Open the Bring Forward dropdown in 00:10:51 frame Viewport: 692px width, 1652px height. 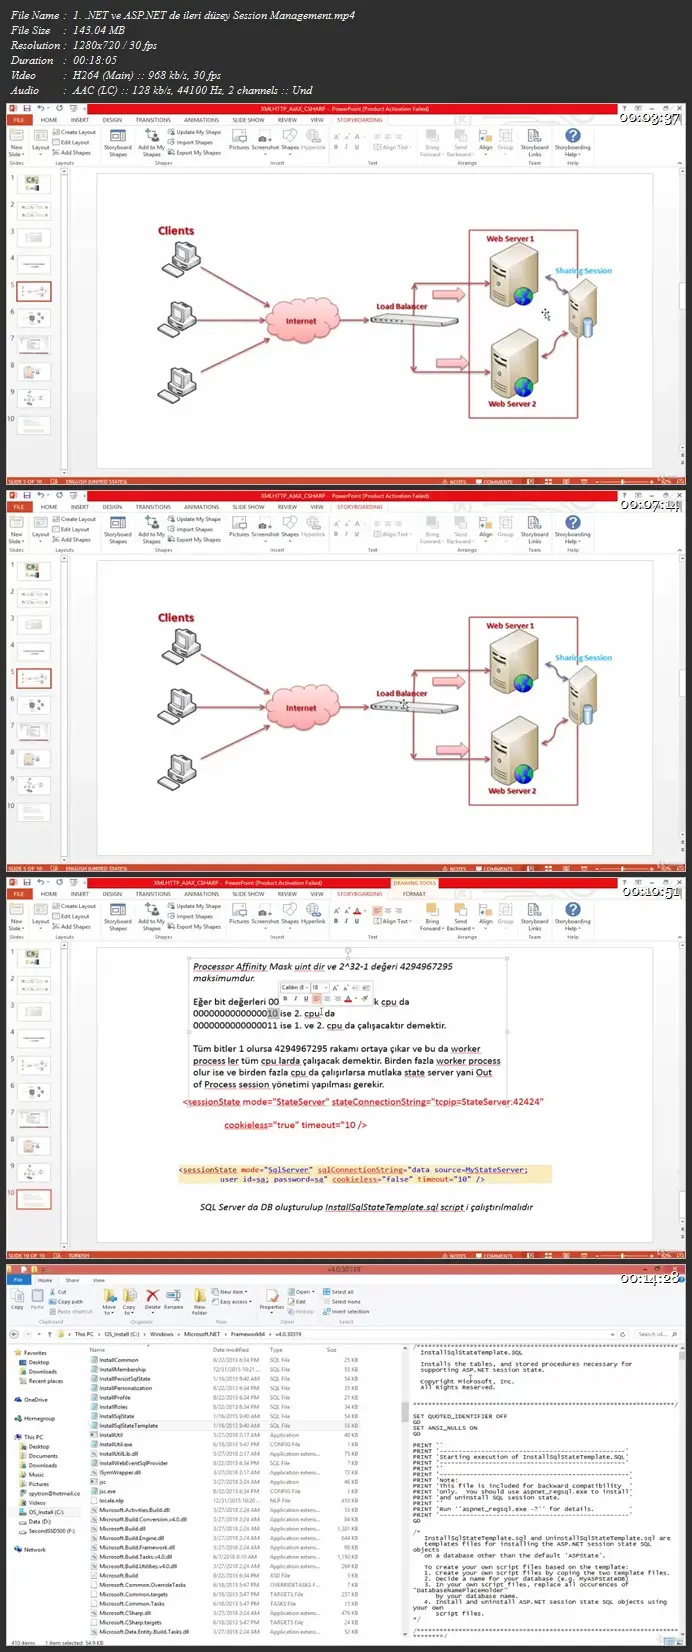[x=431, y=917]
